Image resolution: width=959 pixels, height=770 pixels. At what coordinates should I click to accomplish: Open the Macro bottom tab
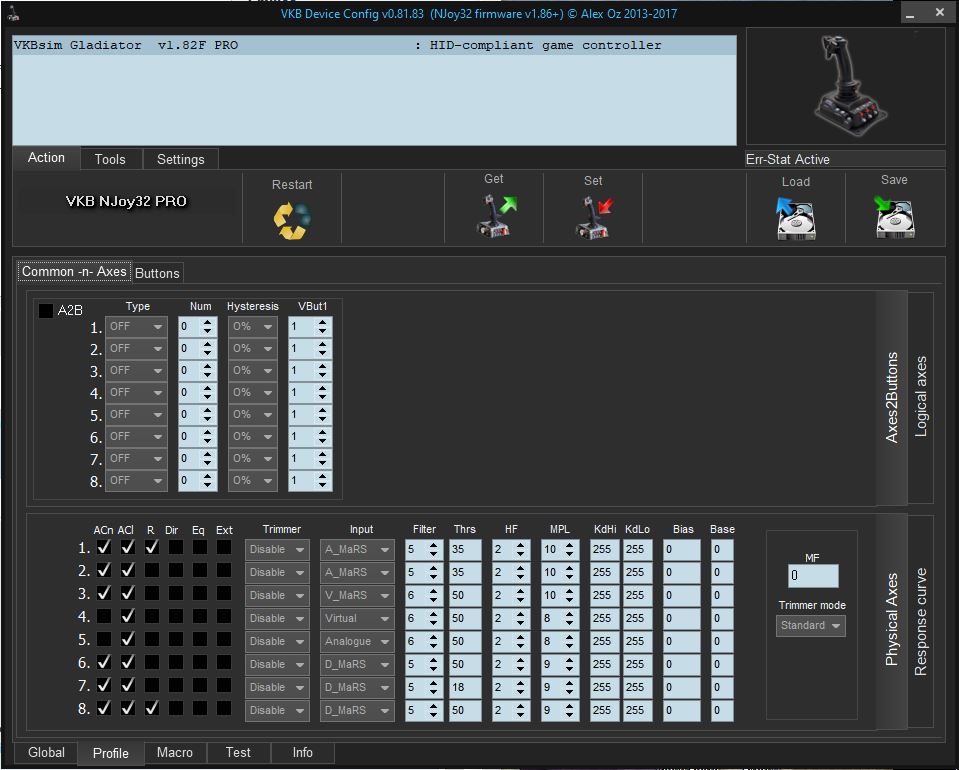pos(175,752)
